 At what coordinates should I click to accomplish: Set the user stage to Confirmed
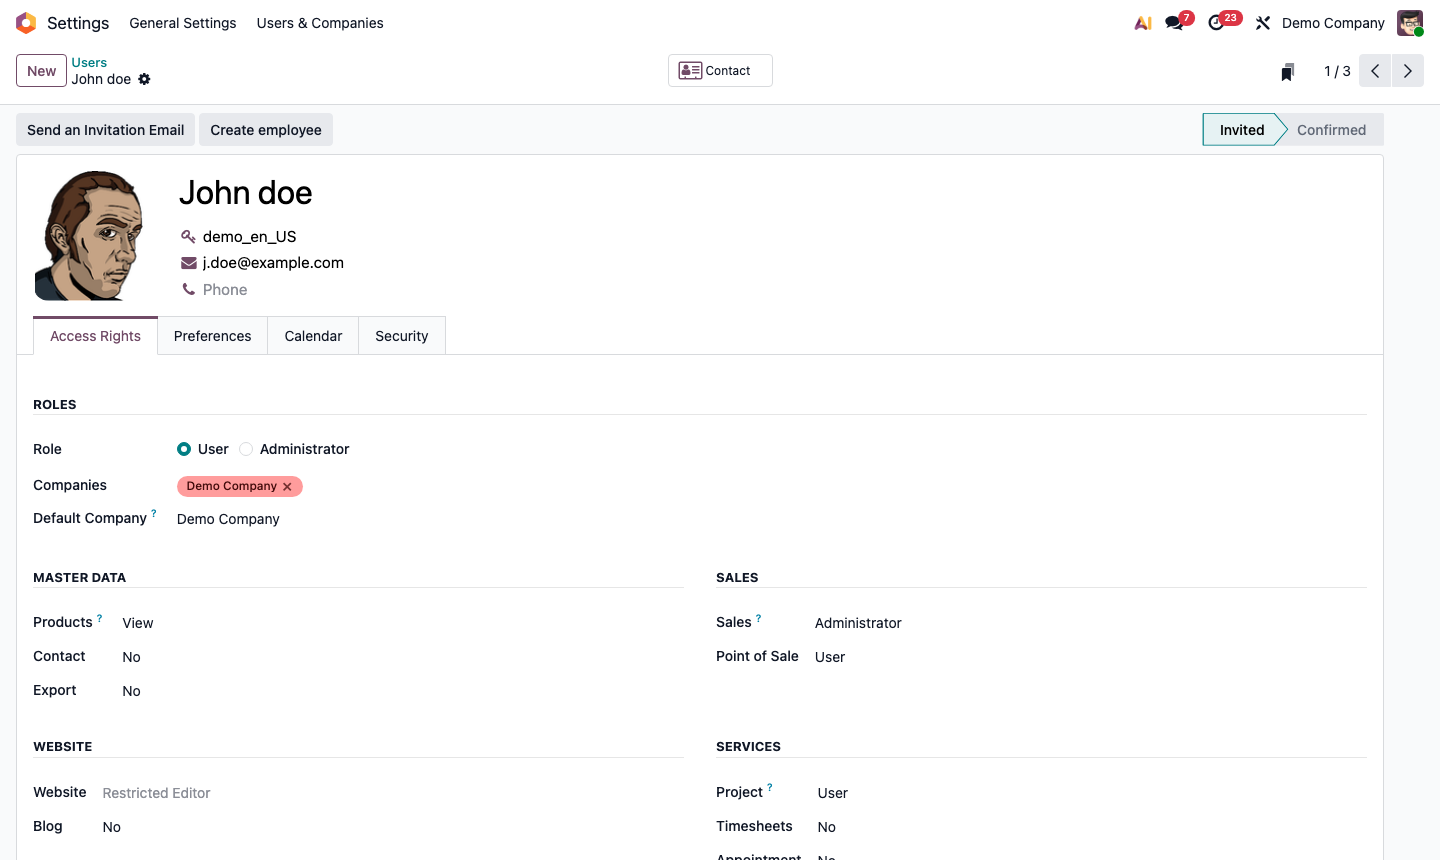point(1331,129)
